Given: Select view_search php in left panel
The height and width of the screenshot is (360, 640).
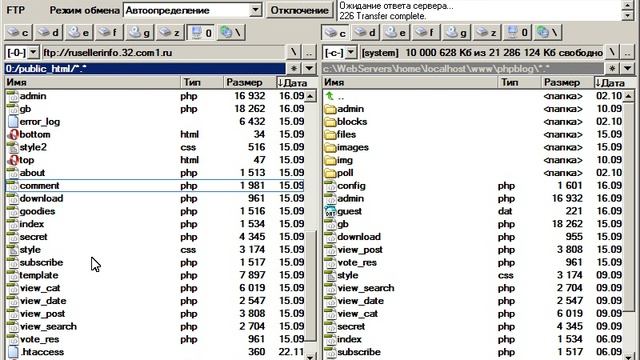Looking at the screenshot, I should pos(155,327).
